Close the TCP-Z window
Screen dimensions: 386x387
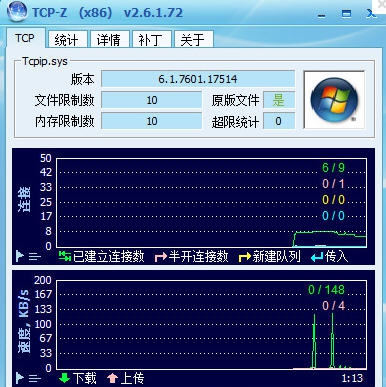tap(371, 14)
